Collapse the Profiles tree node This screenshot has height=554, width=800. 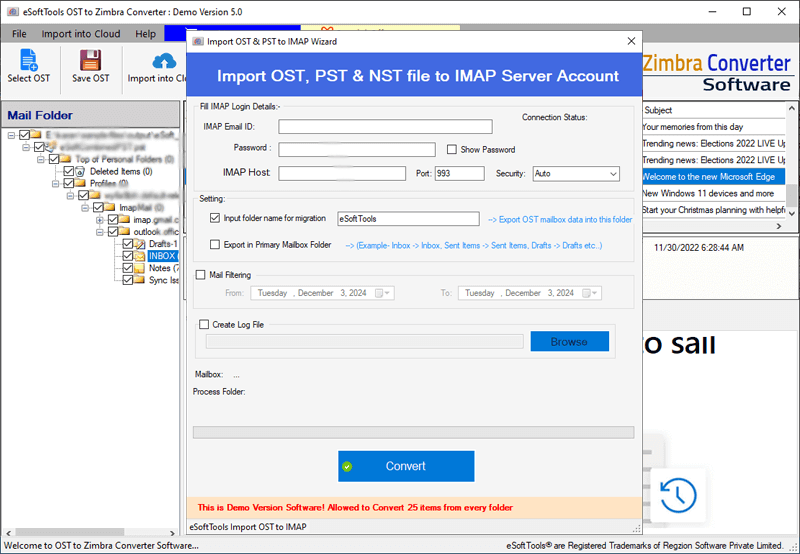click(x=56, y=183)
